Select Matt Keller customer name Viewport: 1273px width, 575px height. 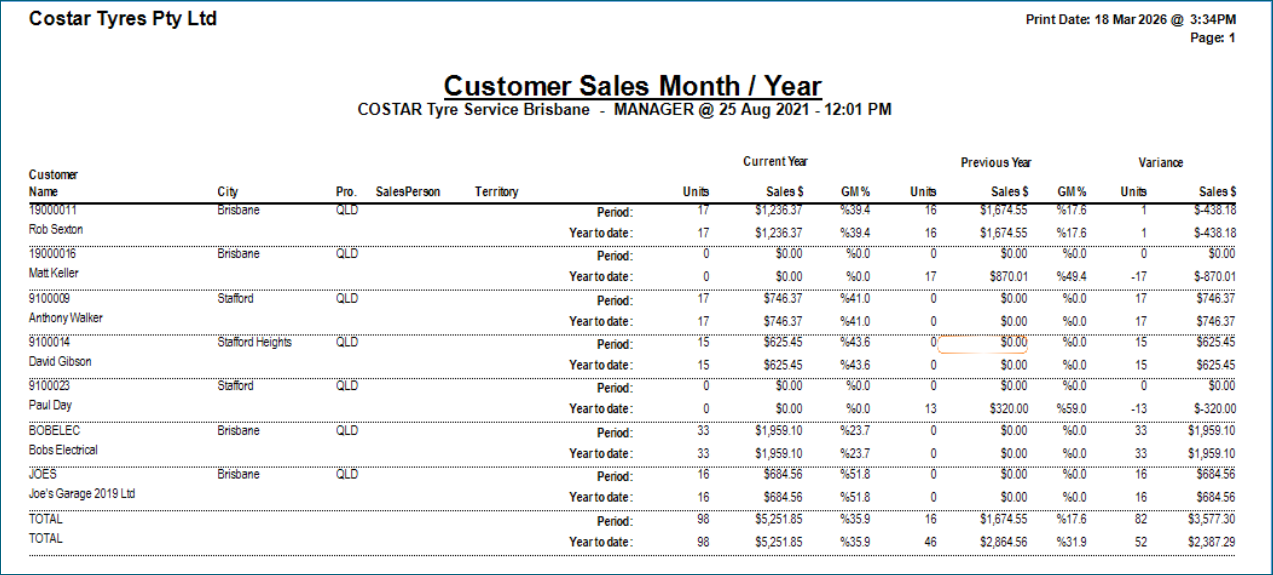pyautogui.click(x=54, y=273)
